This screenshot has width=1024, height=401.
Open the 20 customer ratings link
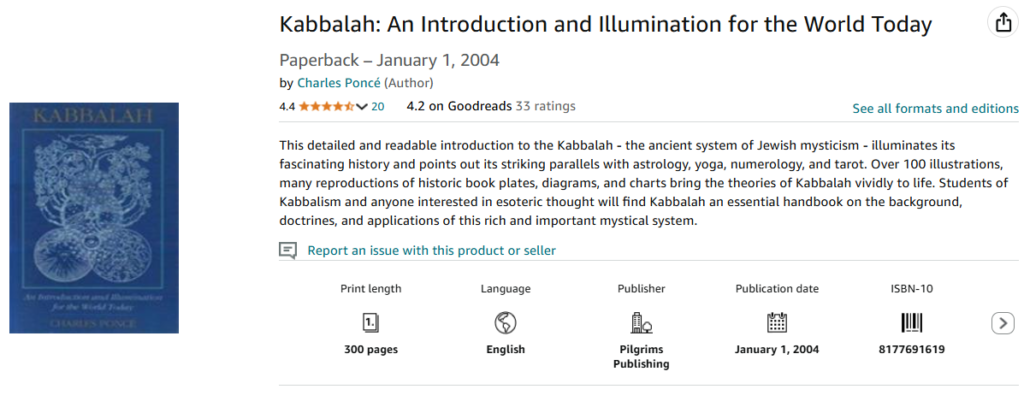(377, 106)
